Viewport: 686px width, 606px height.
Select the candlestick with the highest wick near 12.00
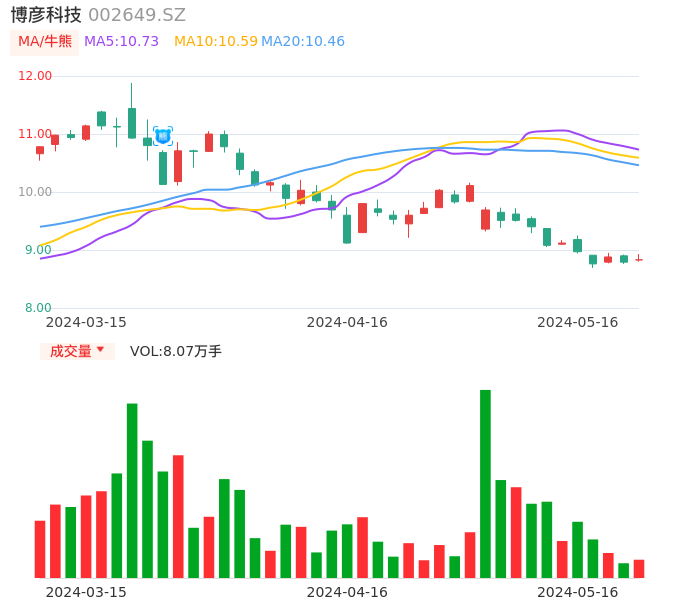click(x=132, y=111)
